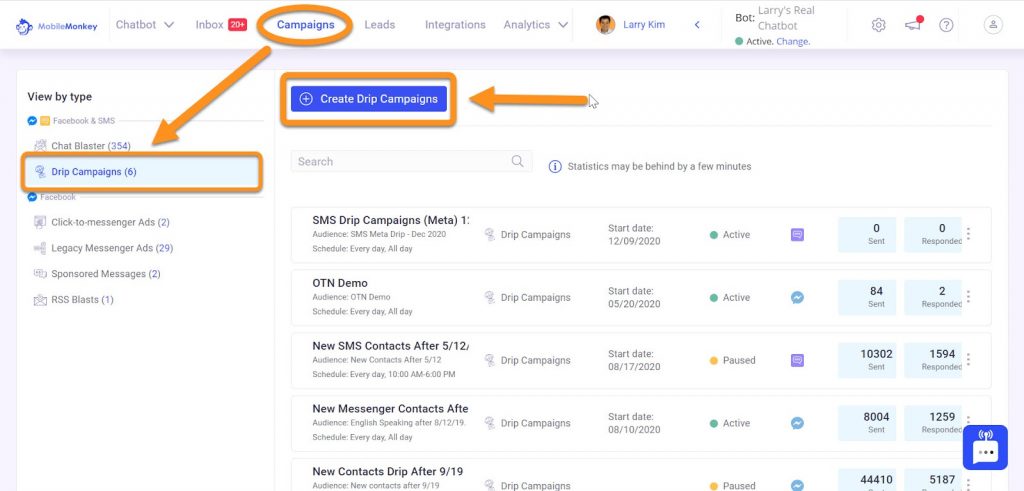The image size is (1024, 491).
Task: Open the Inbox tab
Action: (x=221, y=25)
